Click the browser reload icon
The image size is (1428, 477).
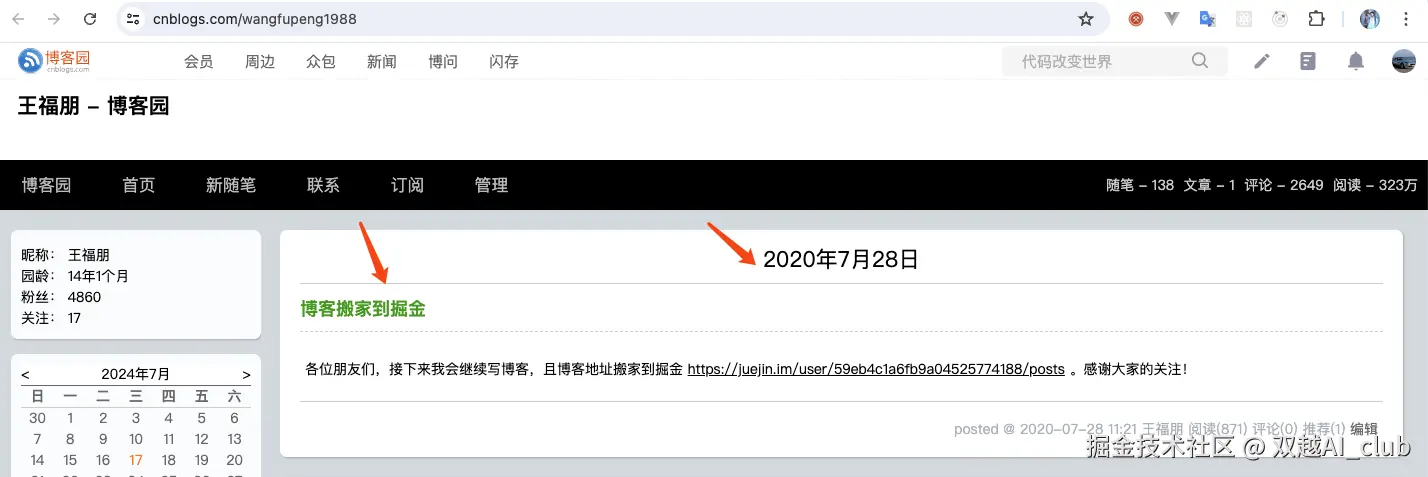91,19
